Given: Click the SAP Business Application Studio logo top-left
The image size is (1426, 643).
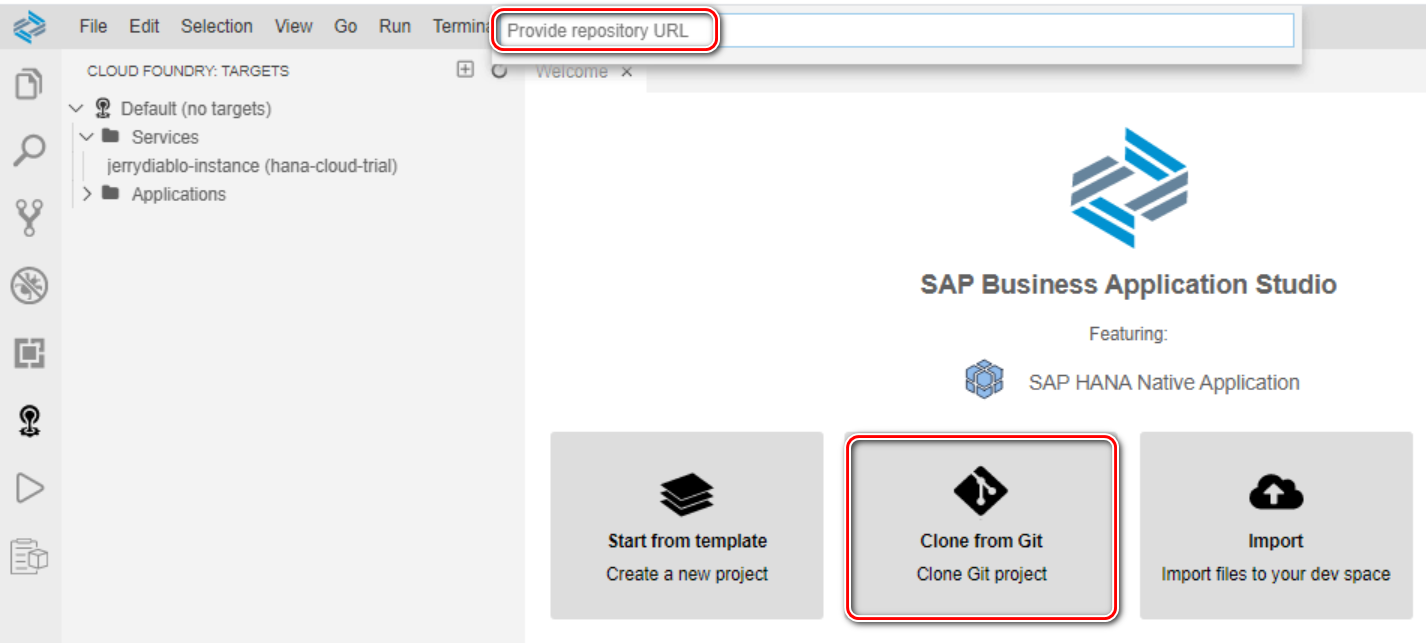Looking at the screenshot, I should click(x=30, y=27).
